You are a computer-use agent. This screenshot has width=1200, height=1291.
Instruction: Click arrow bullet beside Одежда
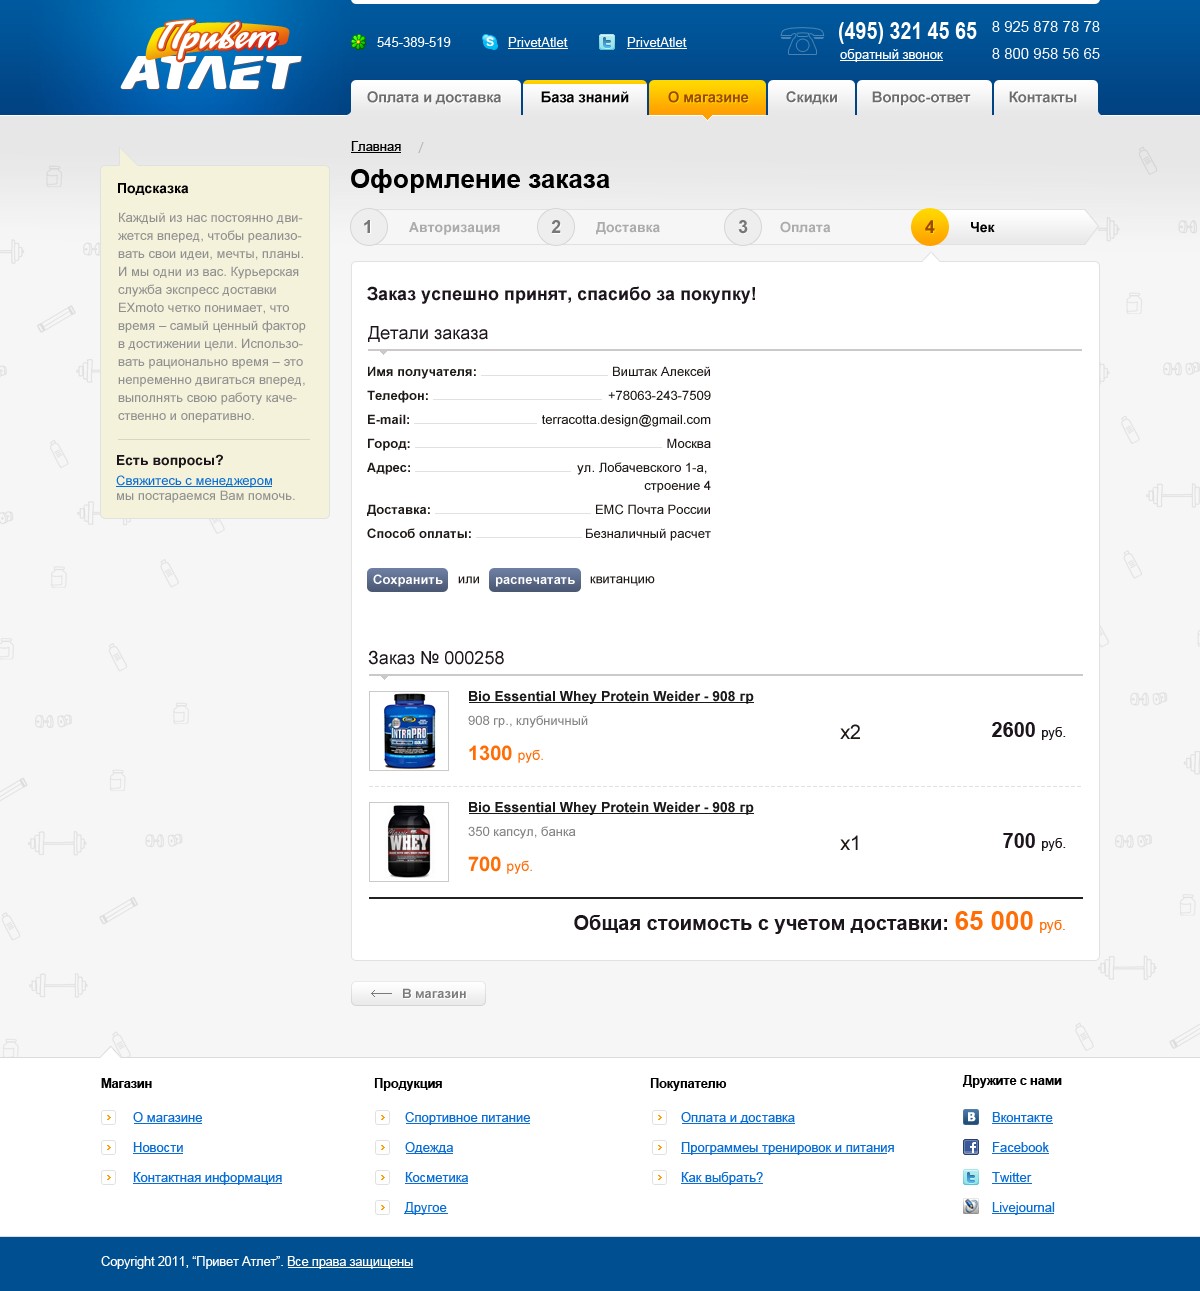[382, 1147]
